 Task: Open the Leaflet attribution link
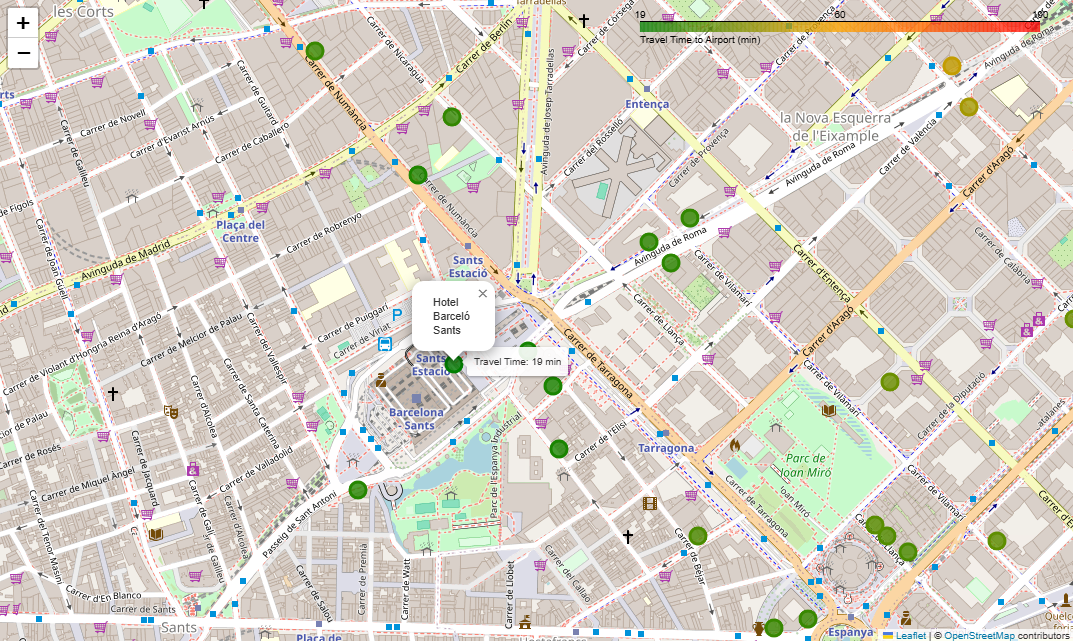coord(905,636)
